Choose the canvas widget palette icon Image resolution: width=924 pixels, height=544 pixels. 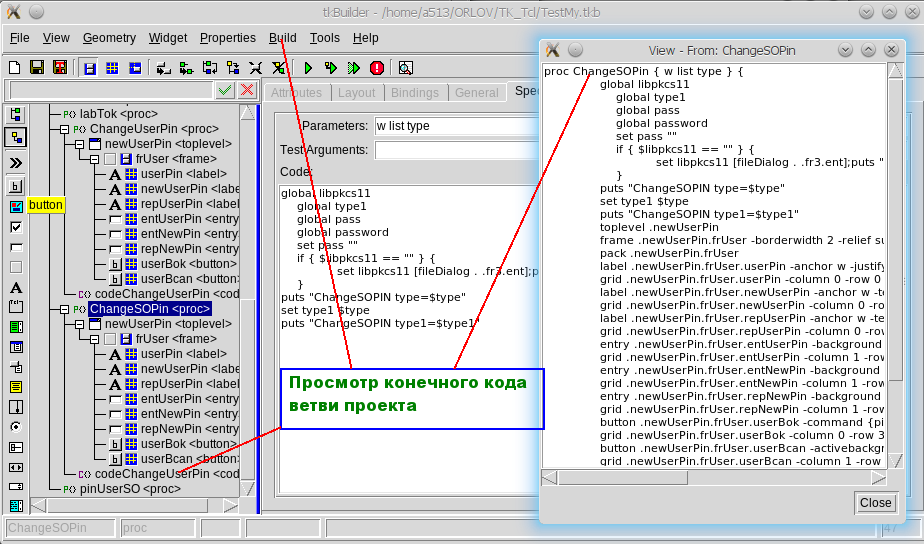[16, 206]
